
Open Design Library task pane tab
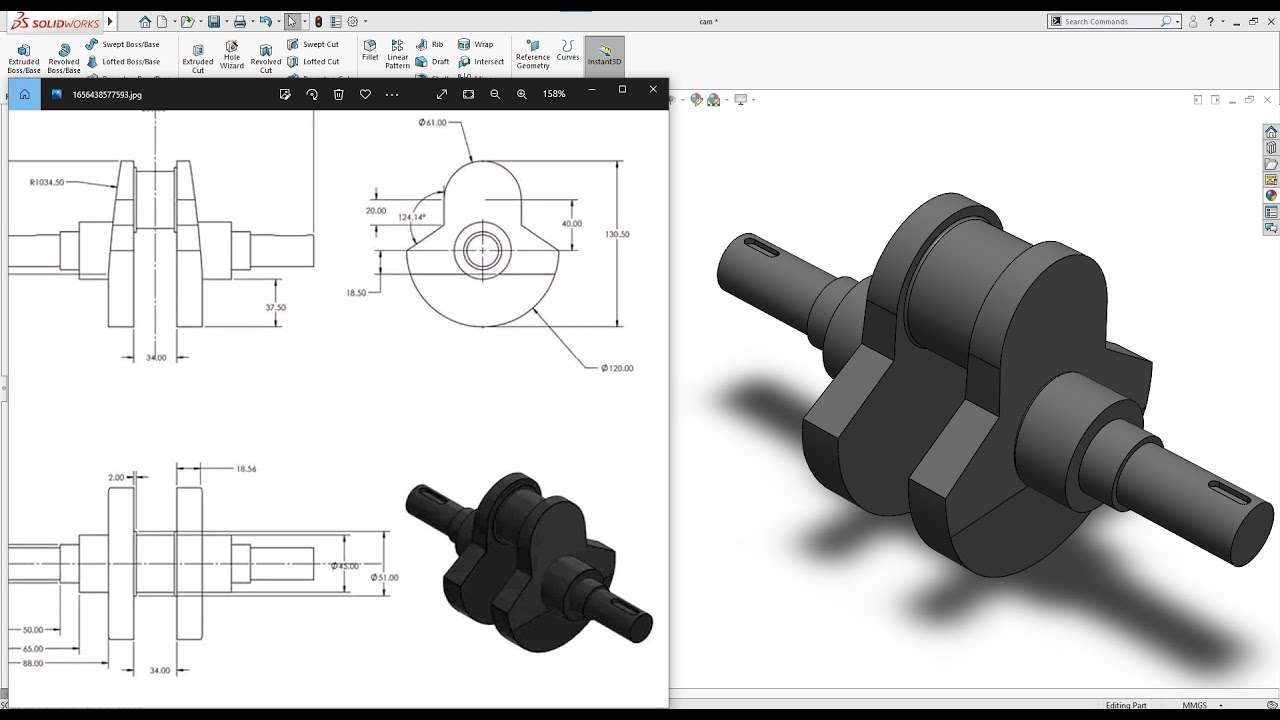click(x=1271, y=148)
